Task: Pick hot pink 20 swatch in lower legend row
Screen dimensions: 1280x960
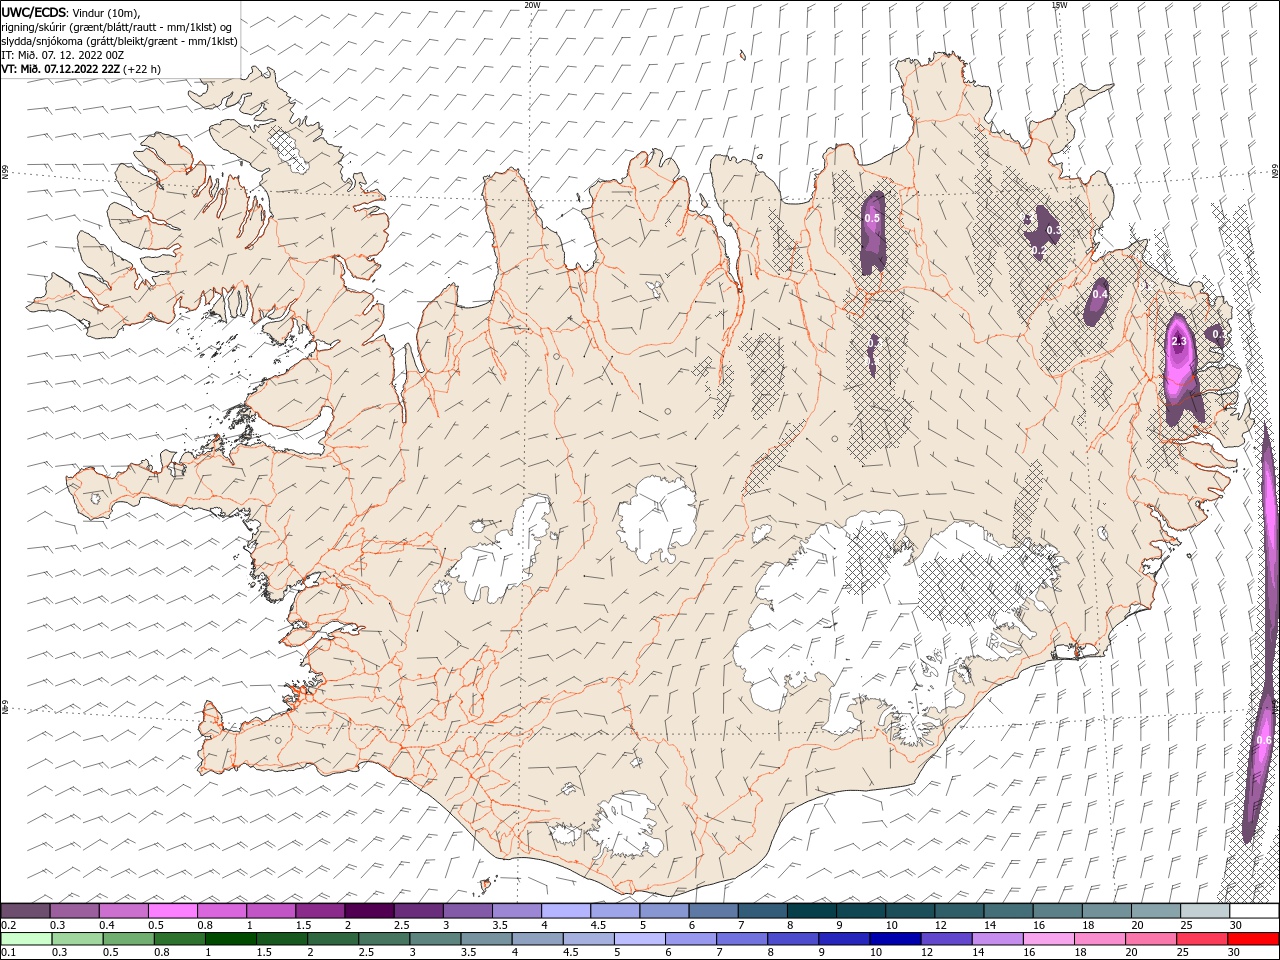Action: (1150, 939)
